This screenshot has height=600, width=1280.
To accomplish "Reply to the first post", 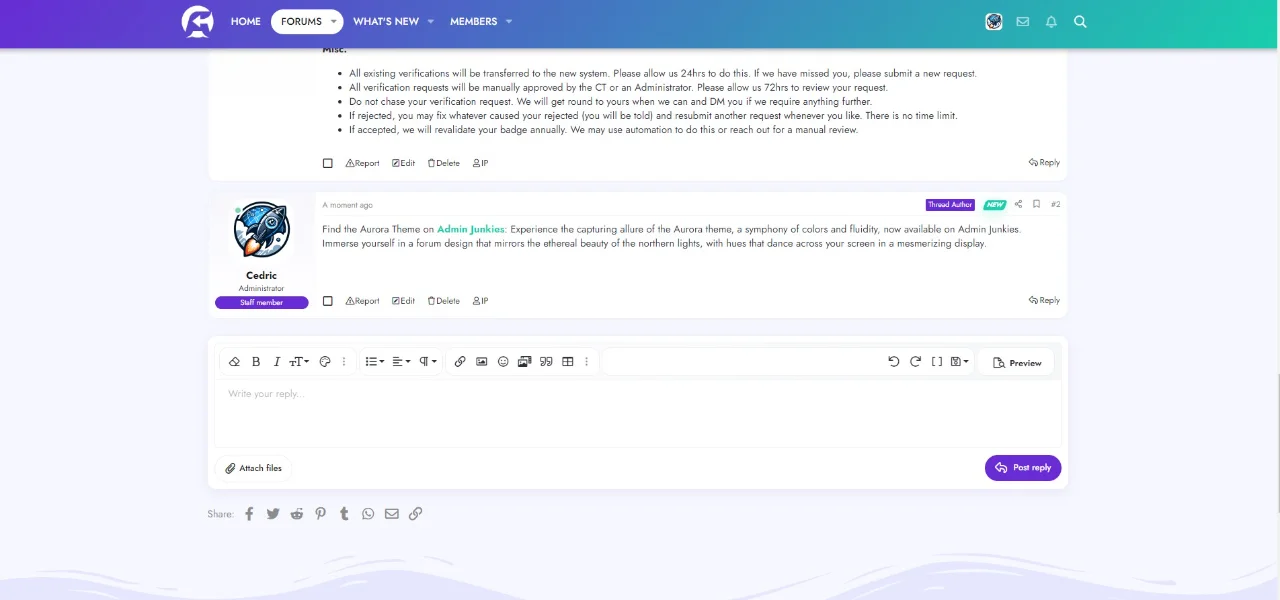I will (x=1044, y=162).
